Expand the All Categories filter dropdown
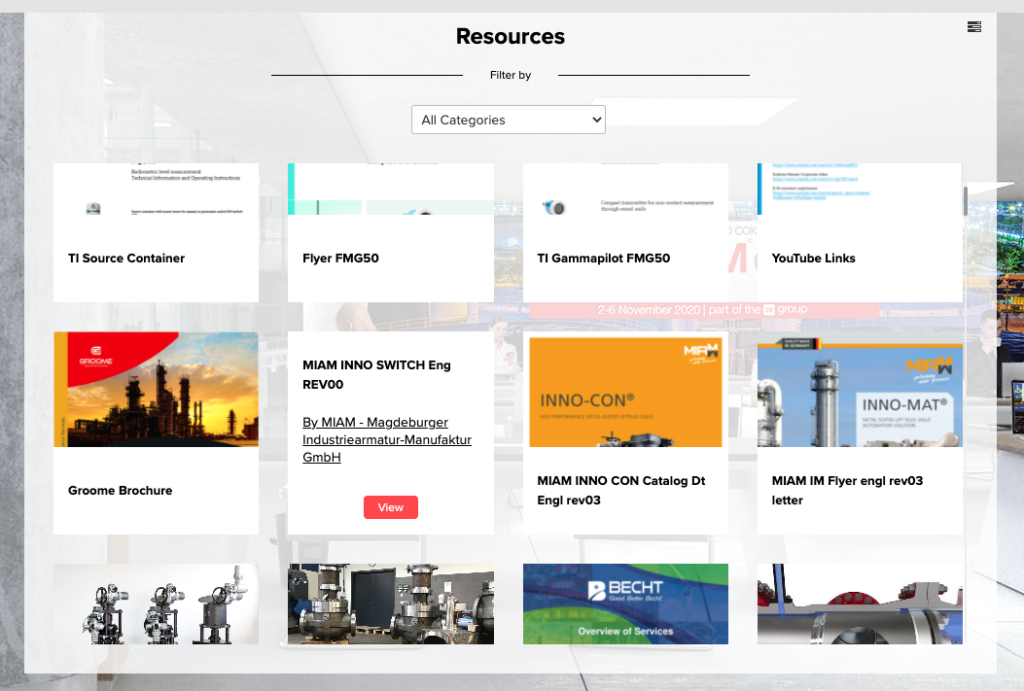Screen dimensions: 1024x691 tap(508, 120)
